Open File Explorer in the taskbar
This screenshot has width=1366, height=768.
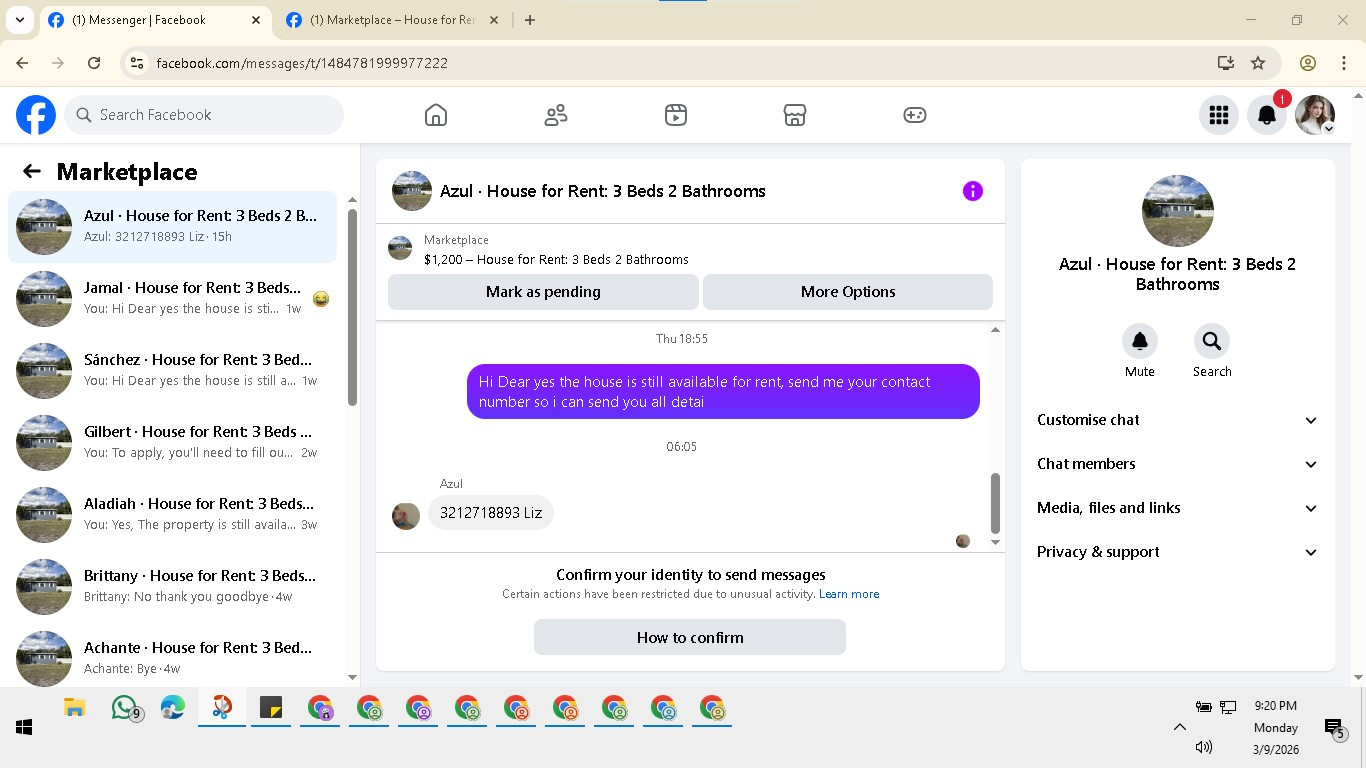tap(74, 708)
